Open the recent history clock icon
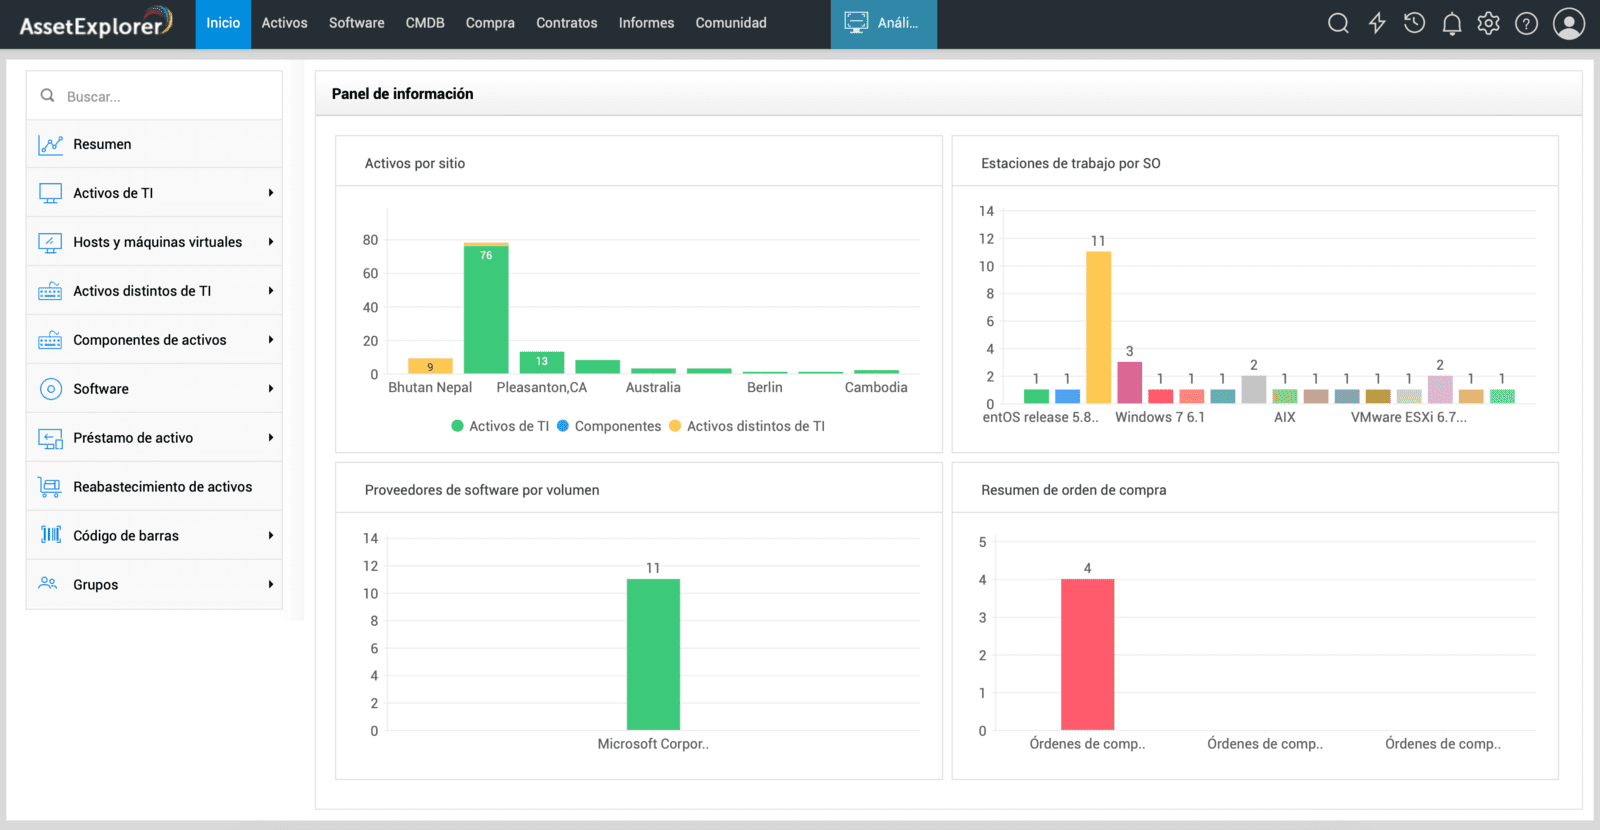This screenshot has width=1600, height=830. click(1414, 23)
